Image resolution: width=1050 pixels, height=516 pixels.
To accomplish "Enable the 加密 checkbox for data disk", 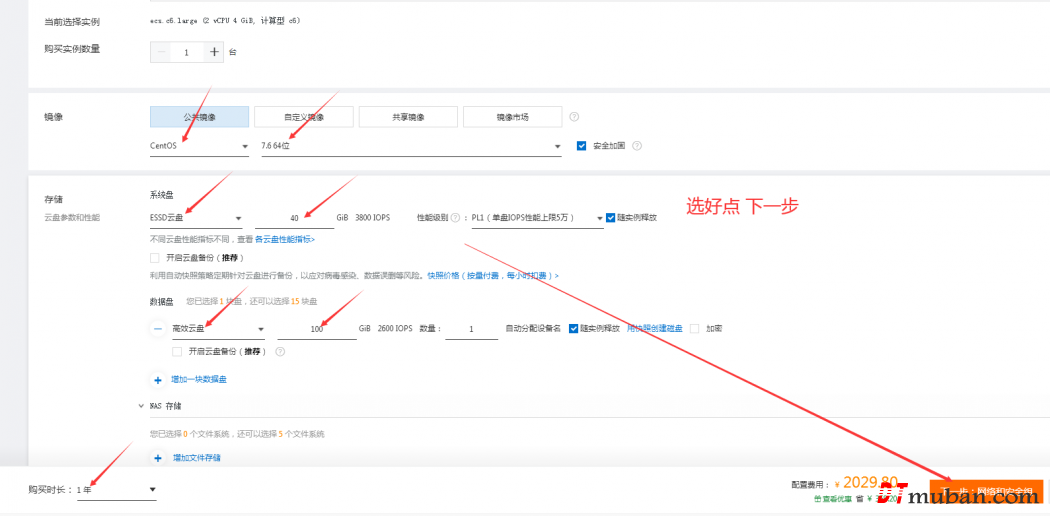I will pos(695,328).
